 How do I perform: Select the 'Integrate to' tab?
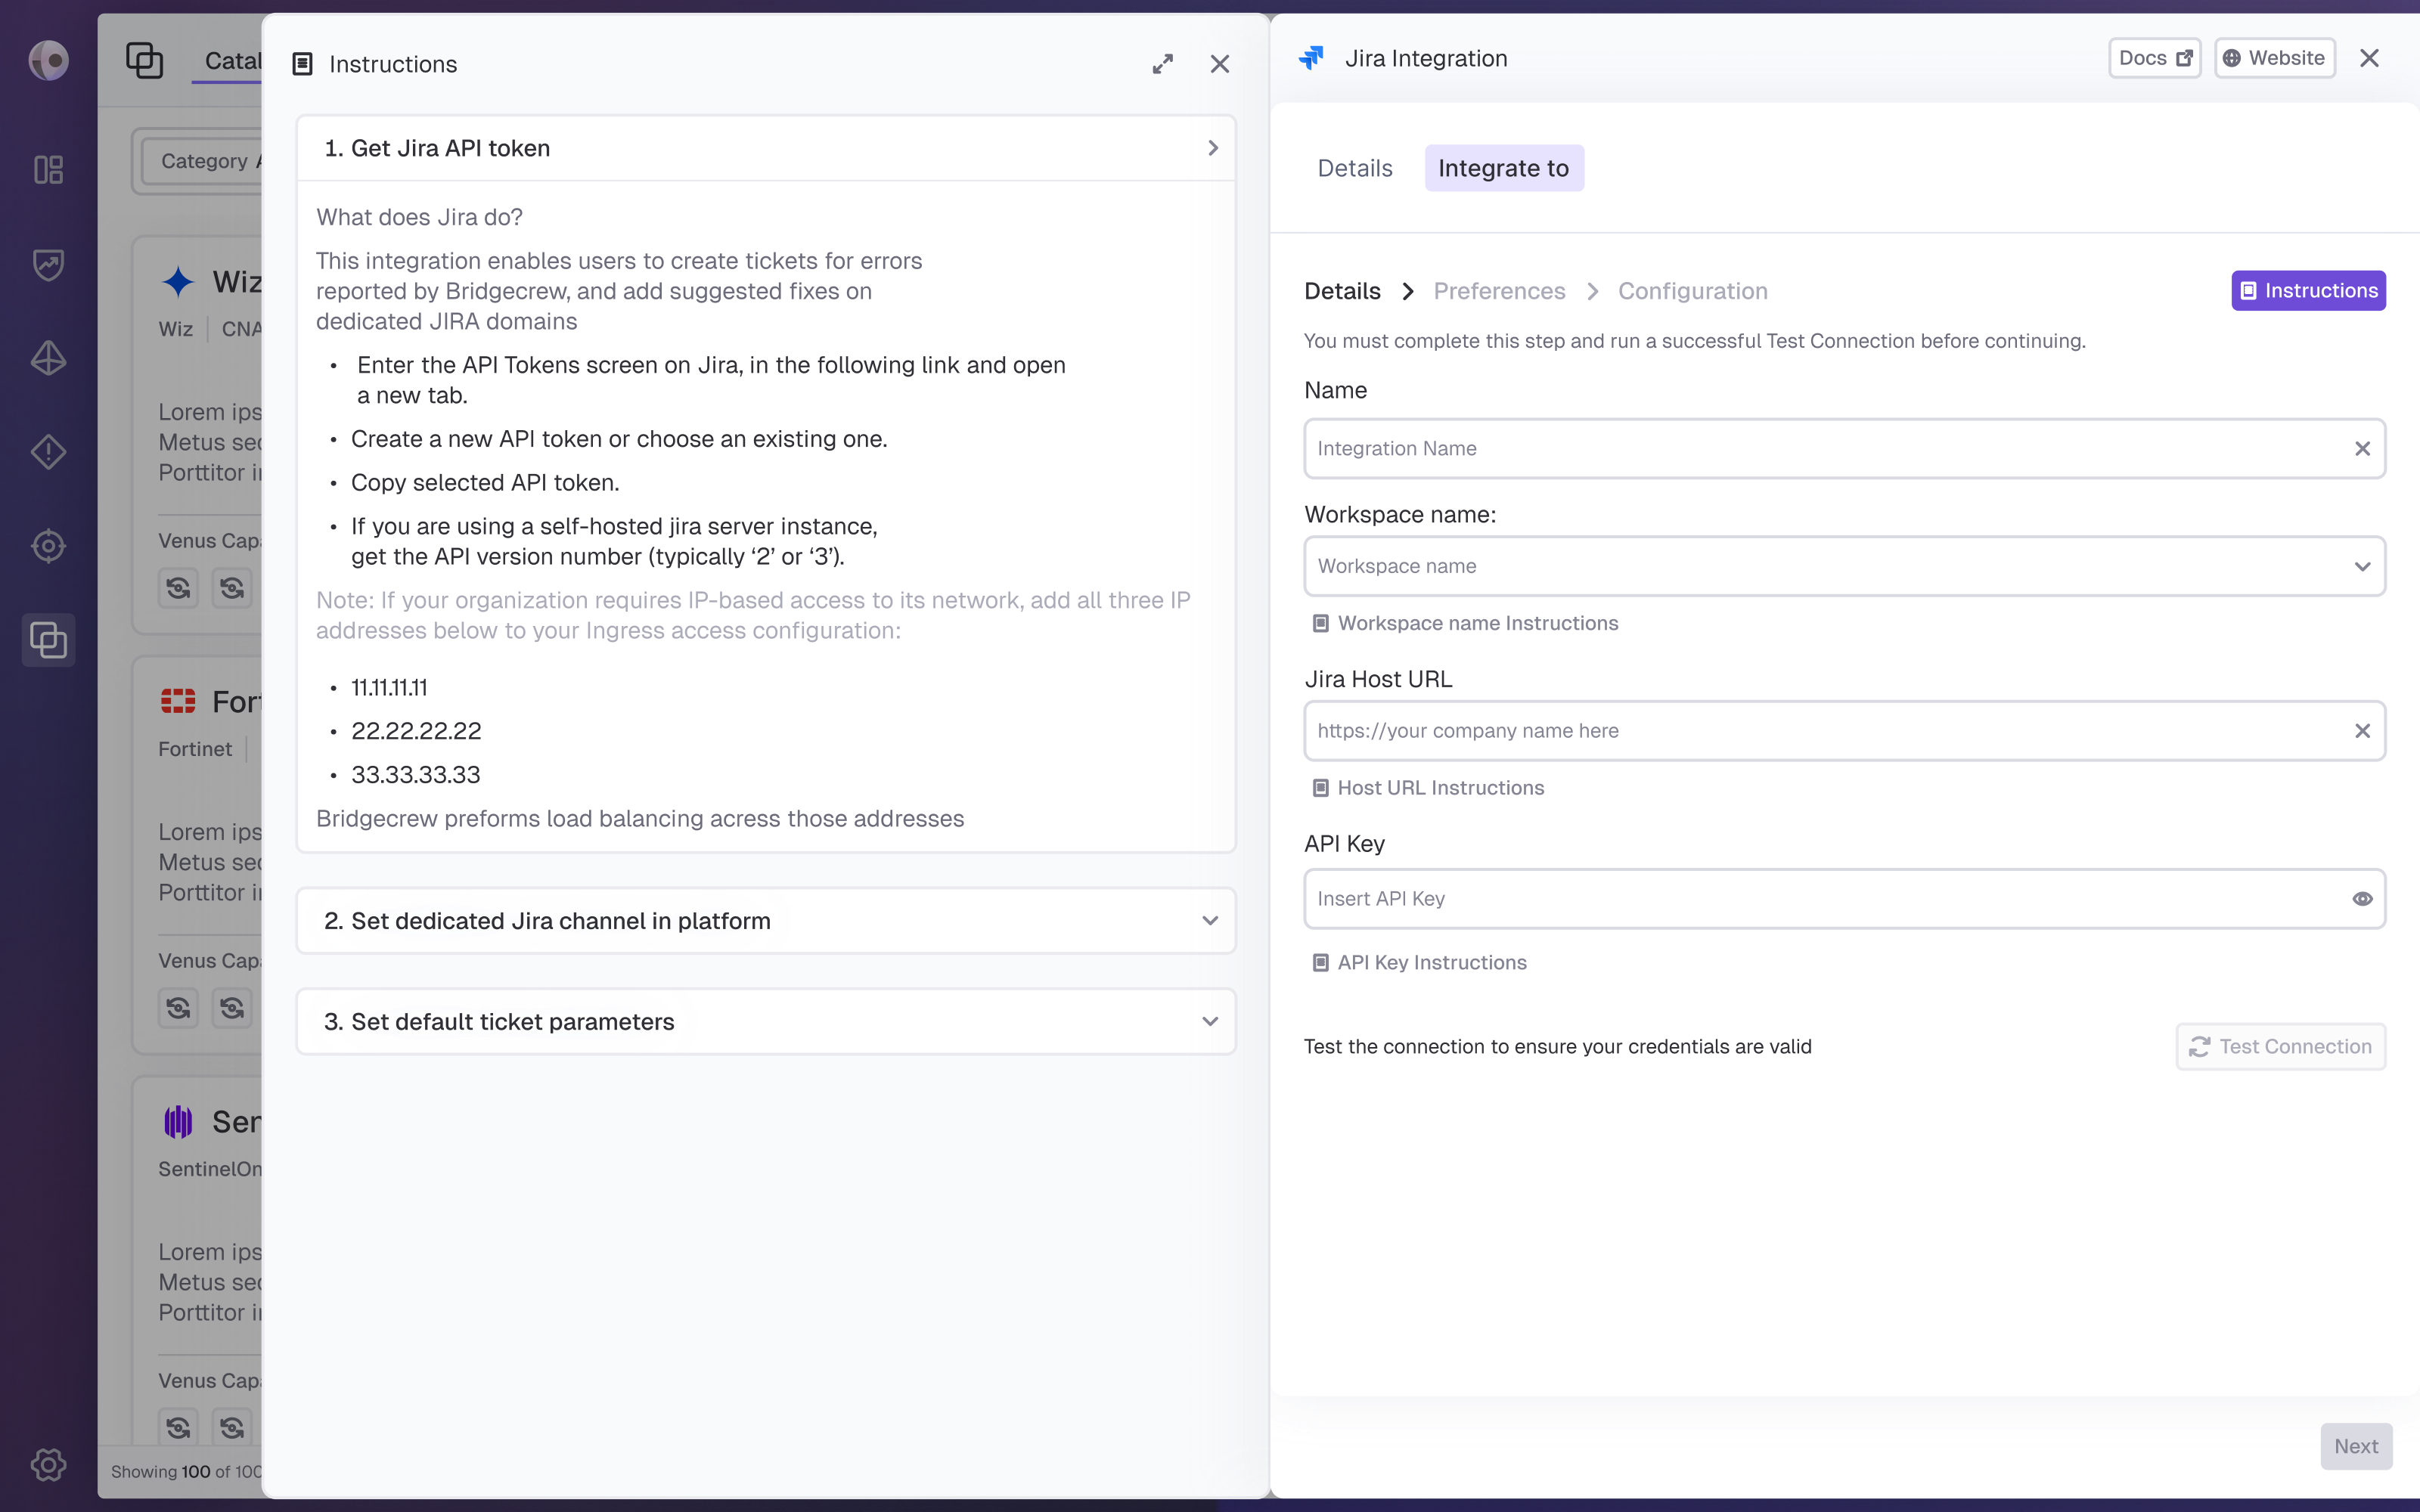[1504, 168]
